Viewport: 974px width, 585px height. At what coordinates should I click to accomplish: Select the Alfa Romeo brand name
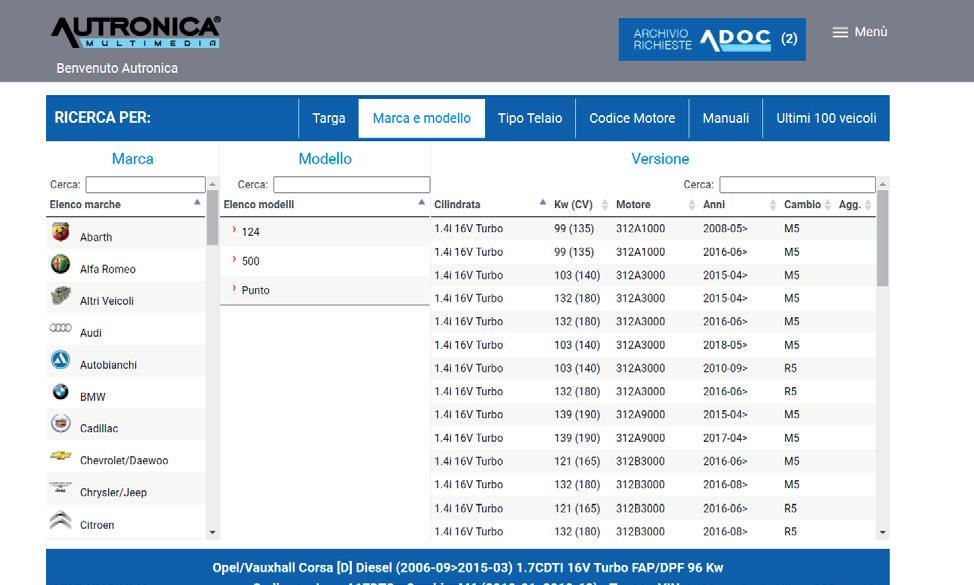click(107, 269)
